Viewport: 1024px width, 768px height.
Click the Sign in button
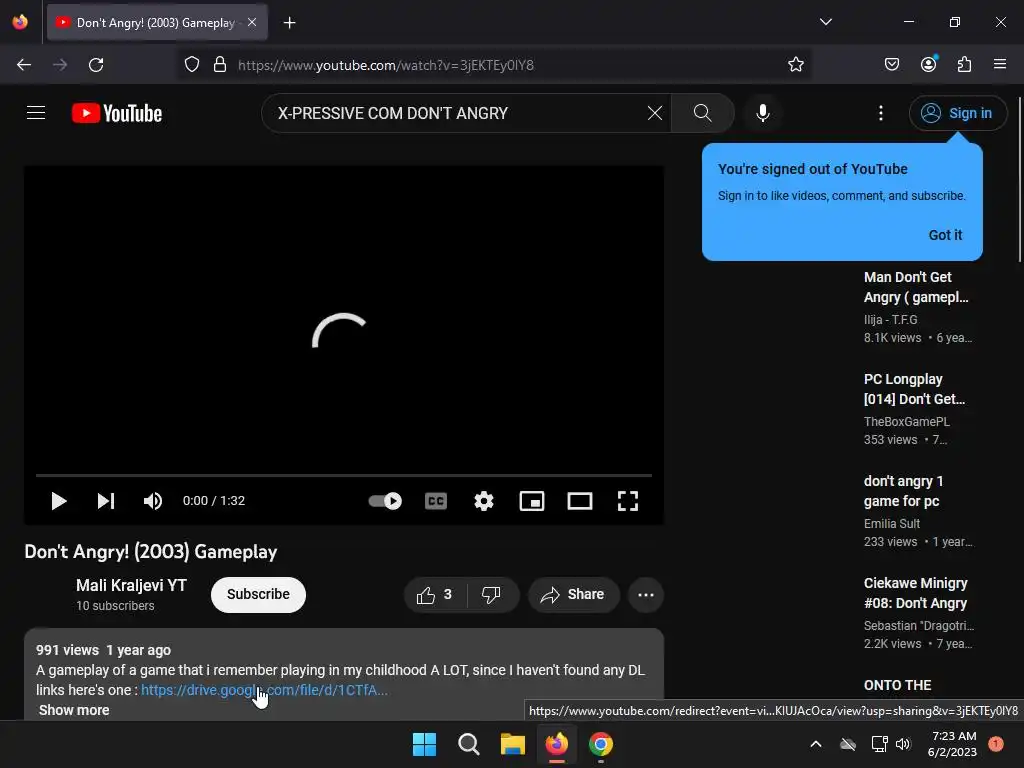[x=957, y=113]
